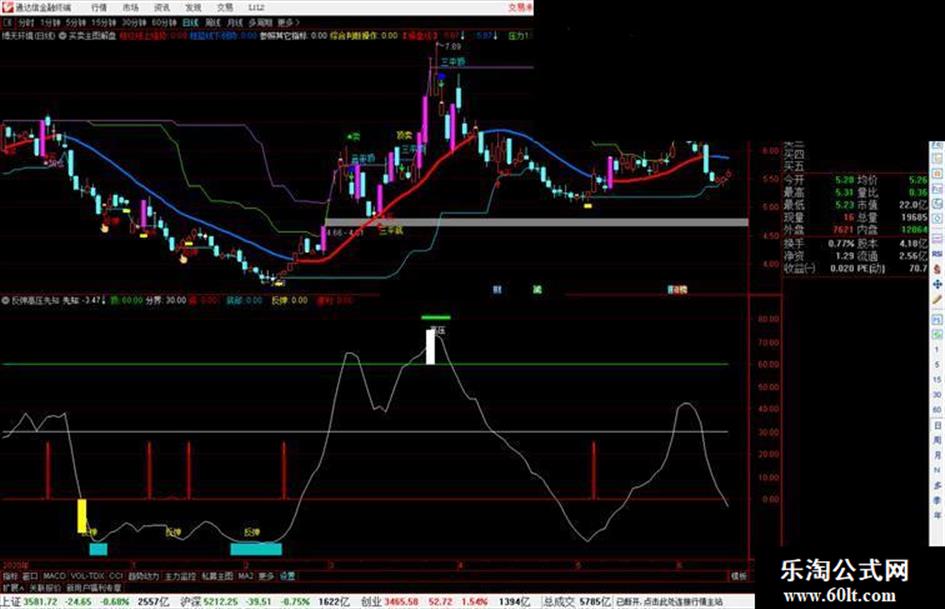The height and width of the screenshot is (609, 945).
Task: Open the 关联报价 tab
Action: coord(45,587)
